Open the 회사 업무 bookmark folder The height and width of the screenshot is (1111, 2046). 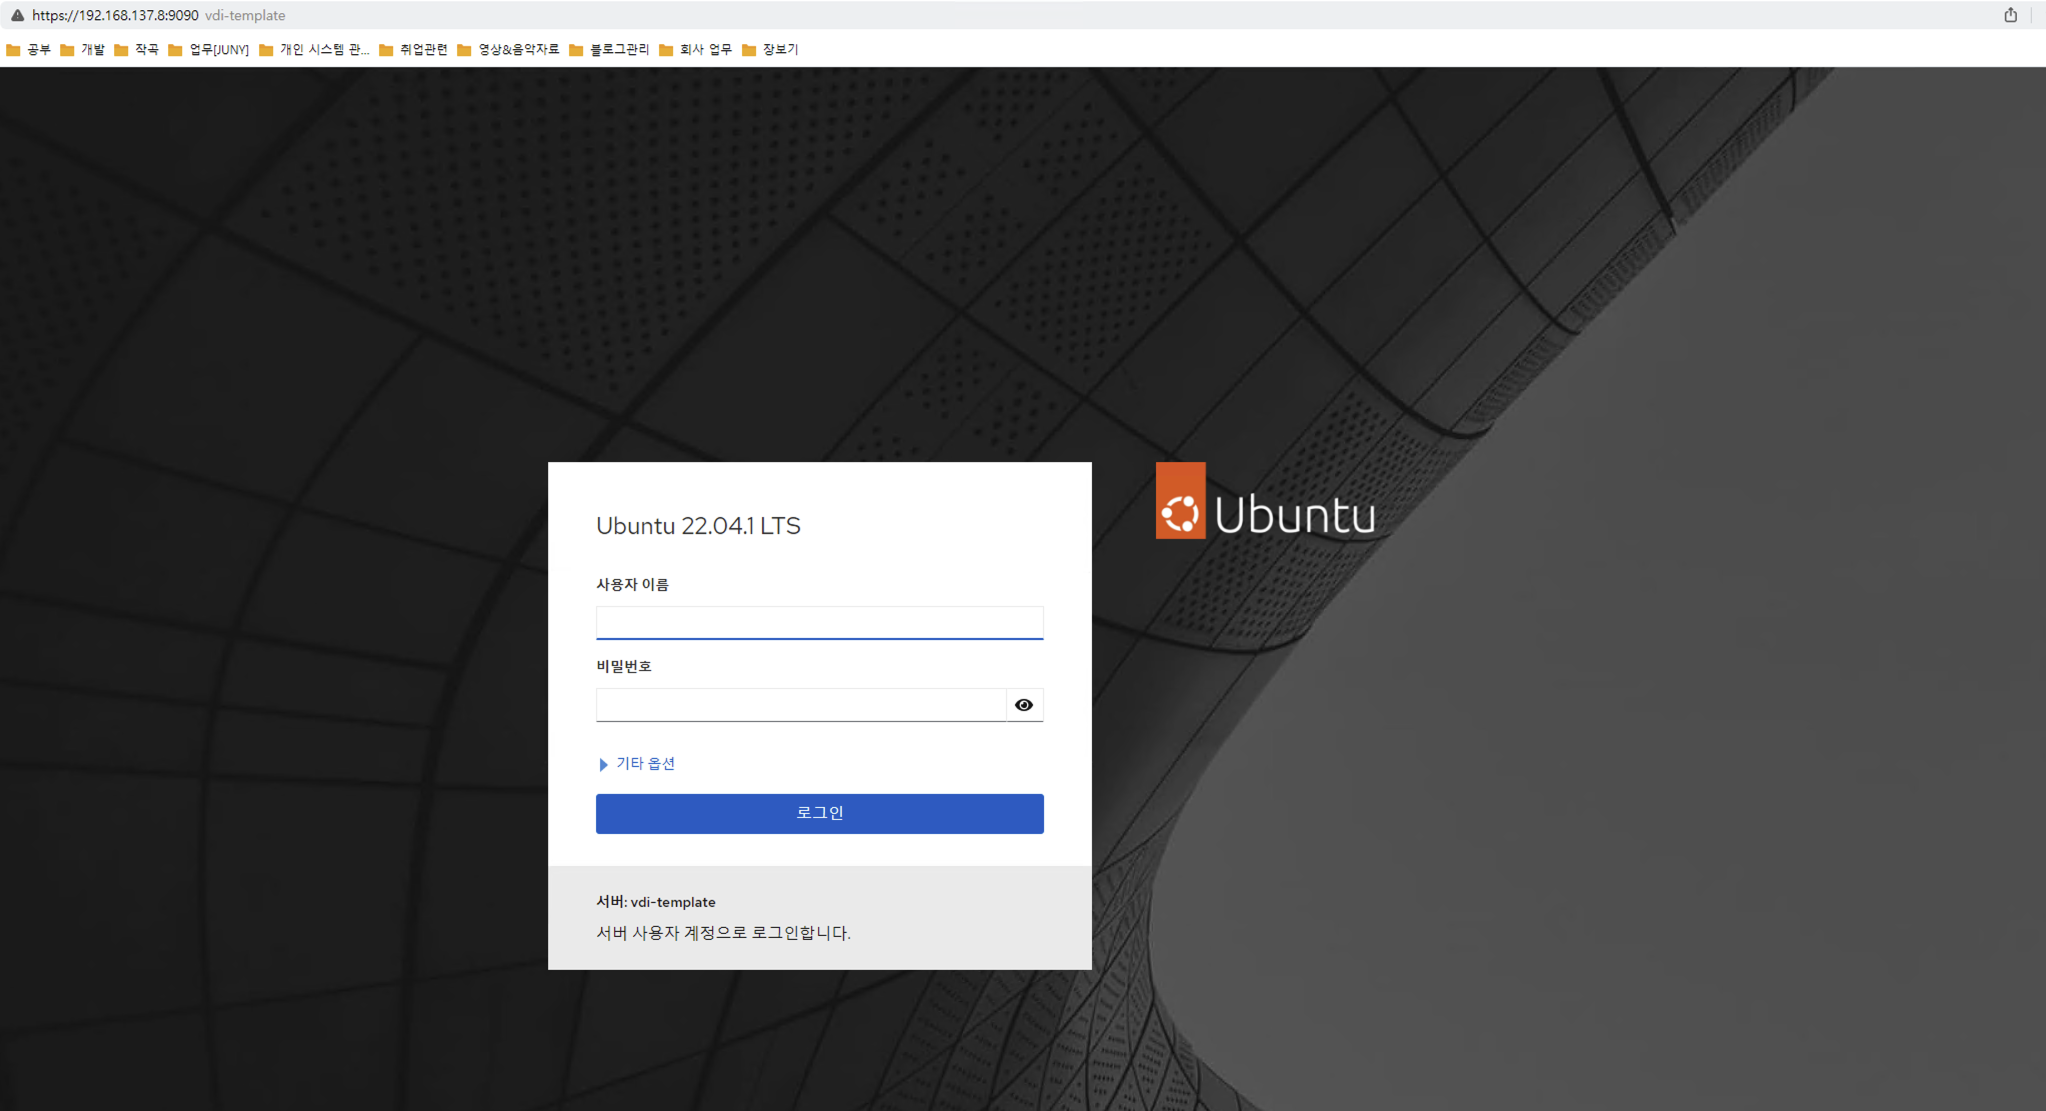tap(695, 50)
